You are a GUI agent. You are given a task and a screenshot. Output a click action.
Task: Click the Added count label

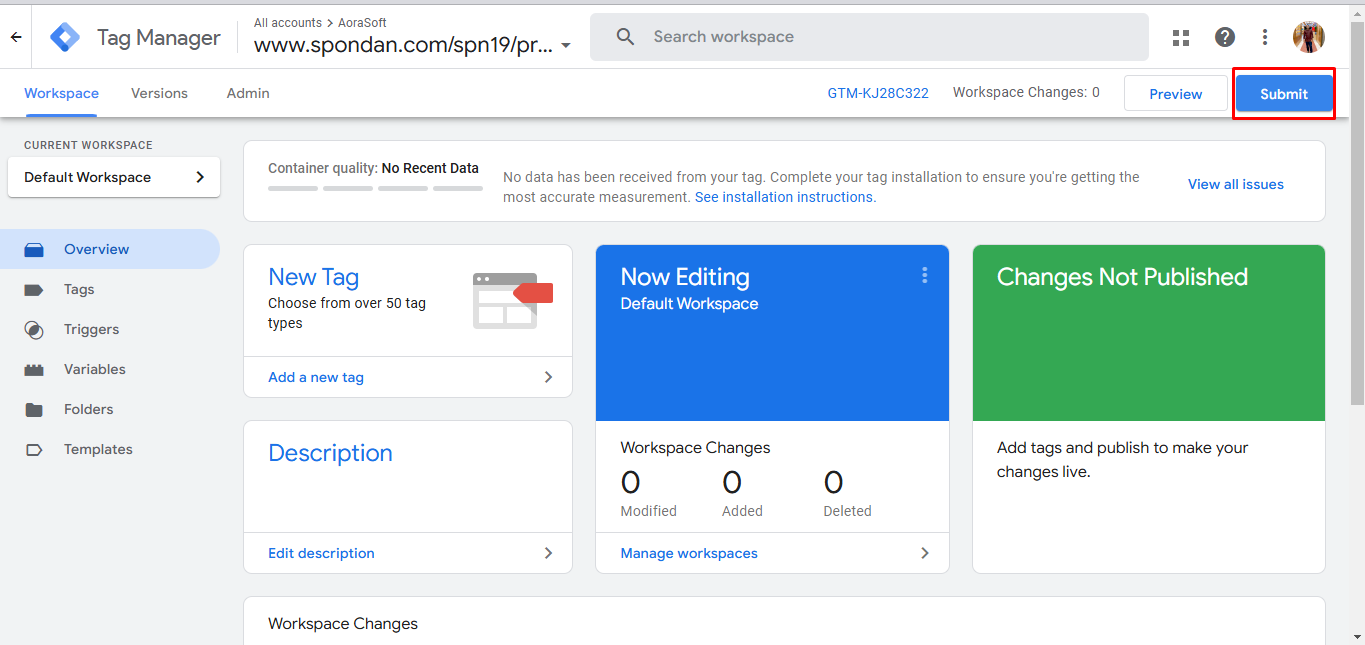pos(742,511)
